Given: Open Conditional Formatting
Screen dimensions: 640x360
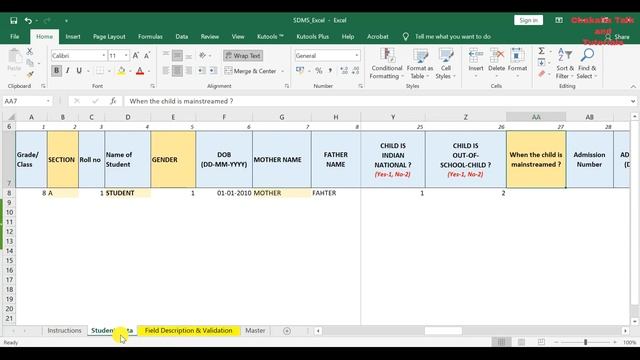Looking at the screenshot, I should 387,64.
